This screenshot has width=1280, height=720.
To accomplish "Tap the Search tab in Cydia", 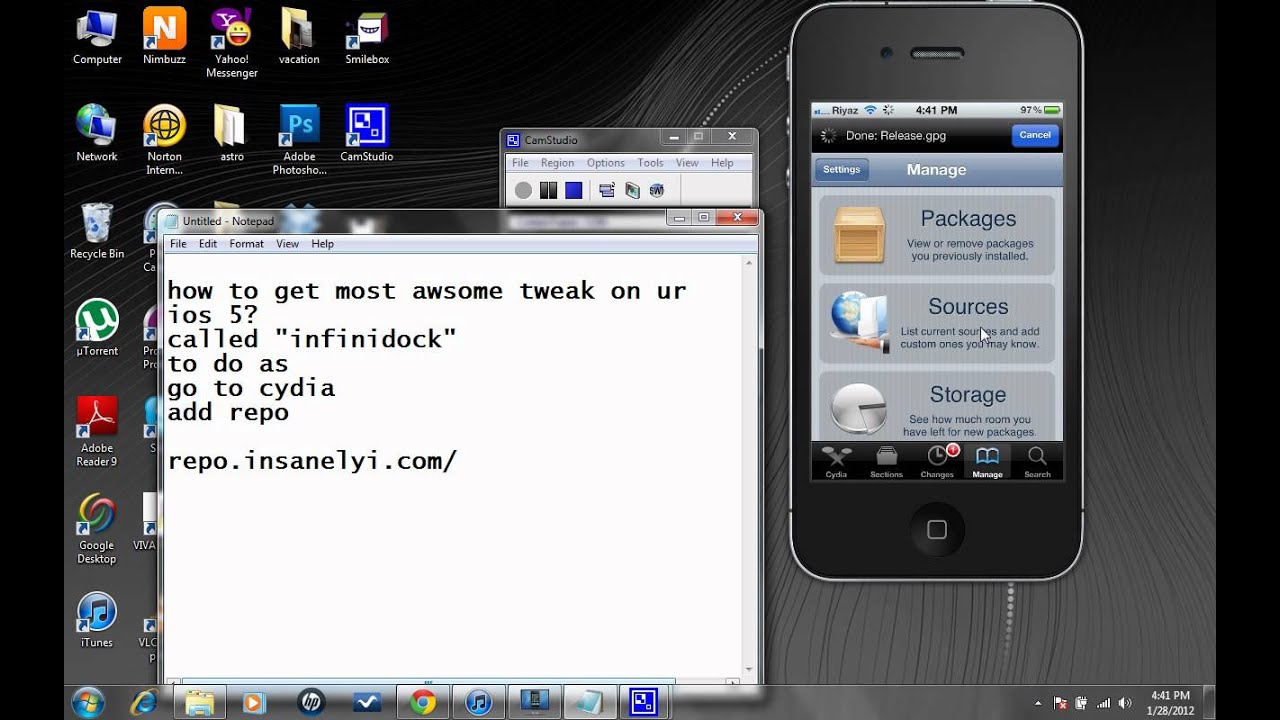I will point(1037,461).
